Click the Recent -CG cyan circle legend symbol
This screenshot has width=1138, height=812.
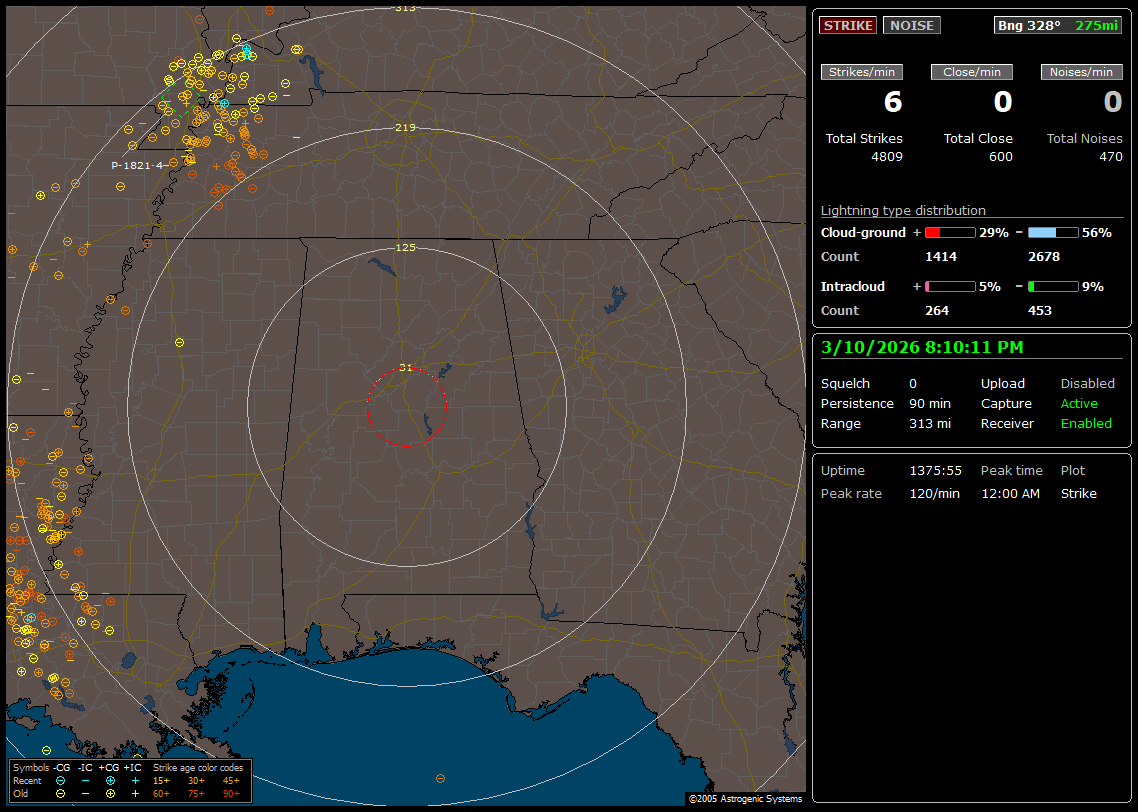[60, 780]
